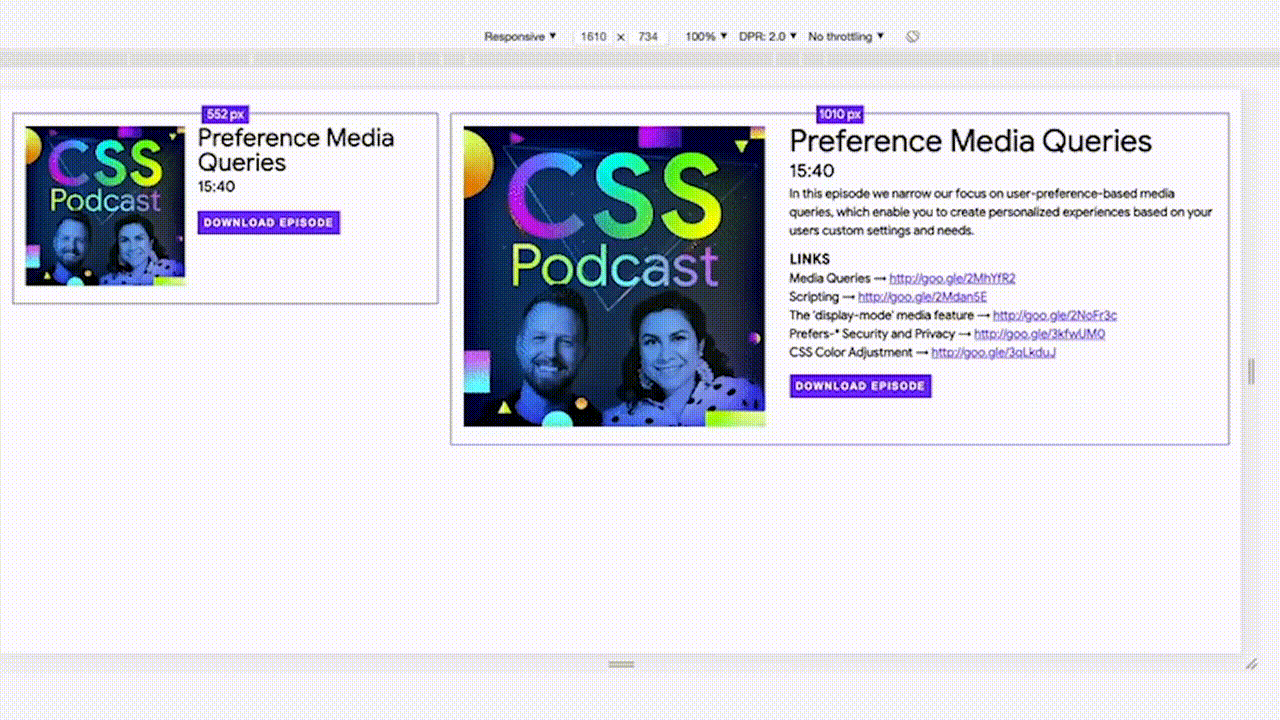
Task: Click the 'In this episode we narrow' description
Action: point(1001,212)
